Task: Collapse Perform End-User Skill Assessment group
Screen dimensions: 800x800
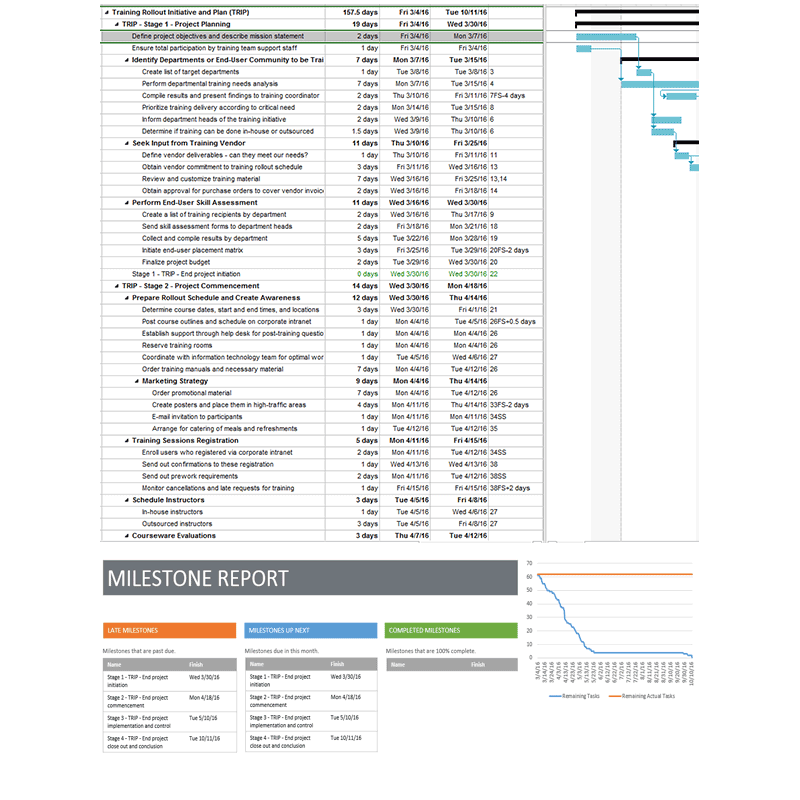Action: tap(127, 202)
